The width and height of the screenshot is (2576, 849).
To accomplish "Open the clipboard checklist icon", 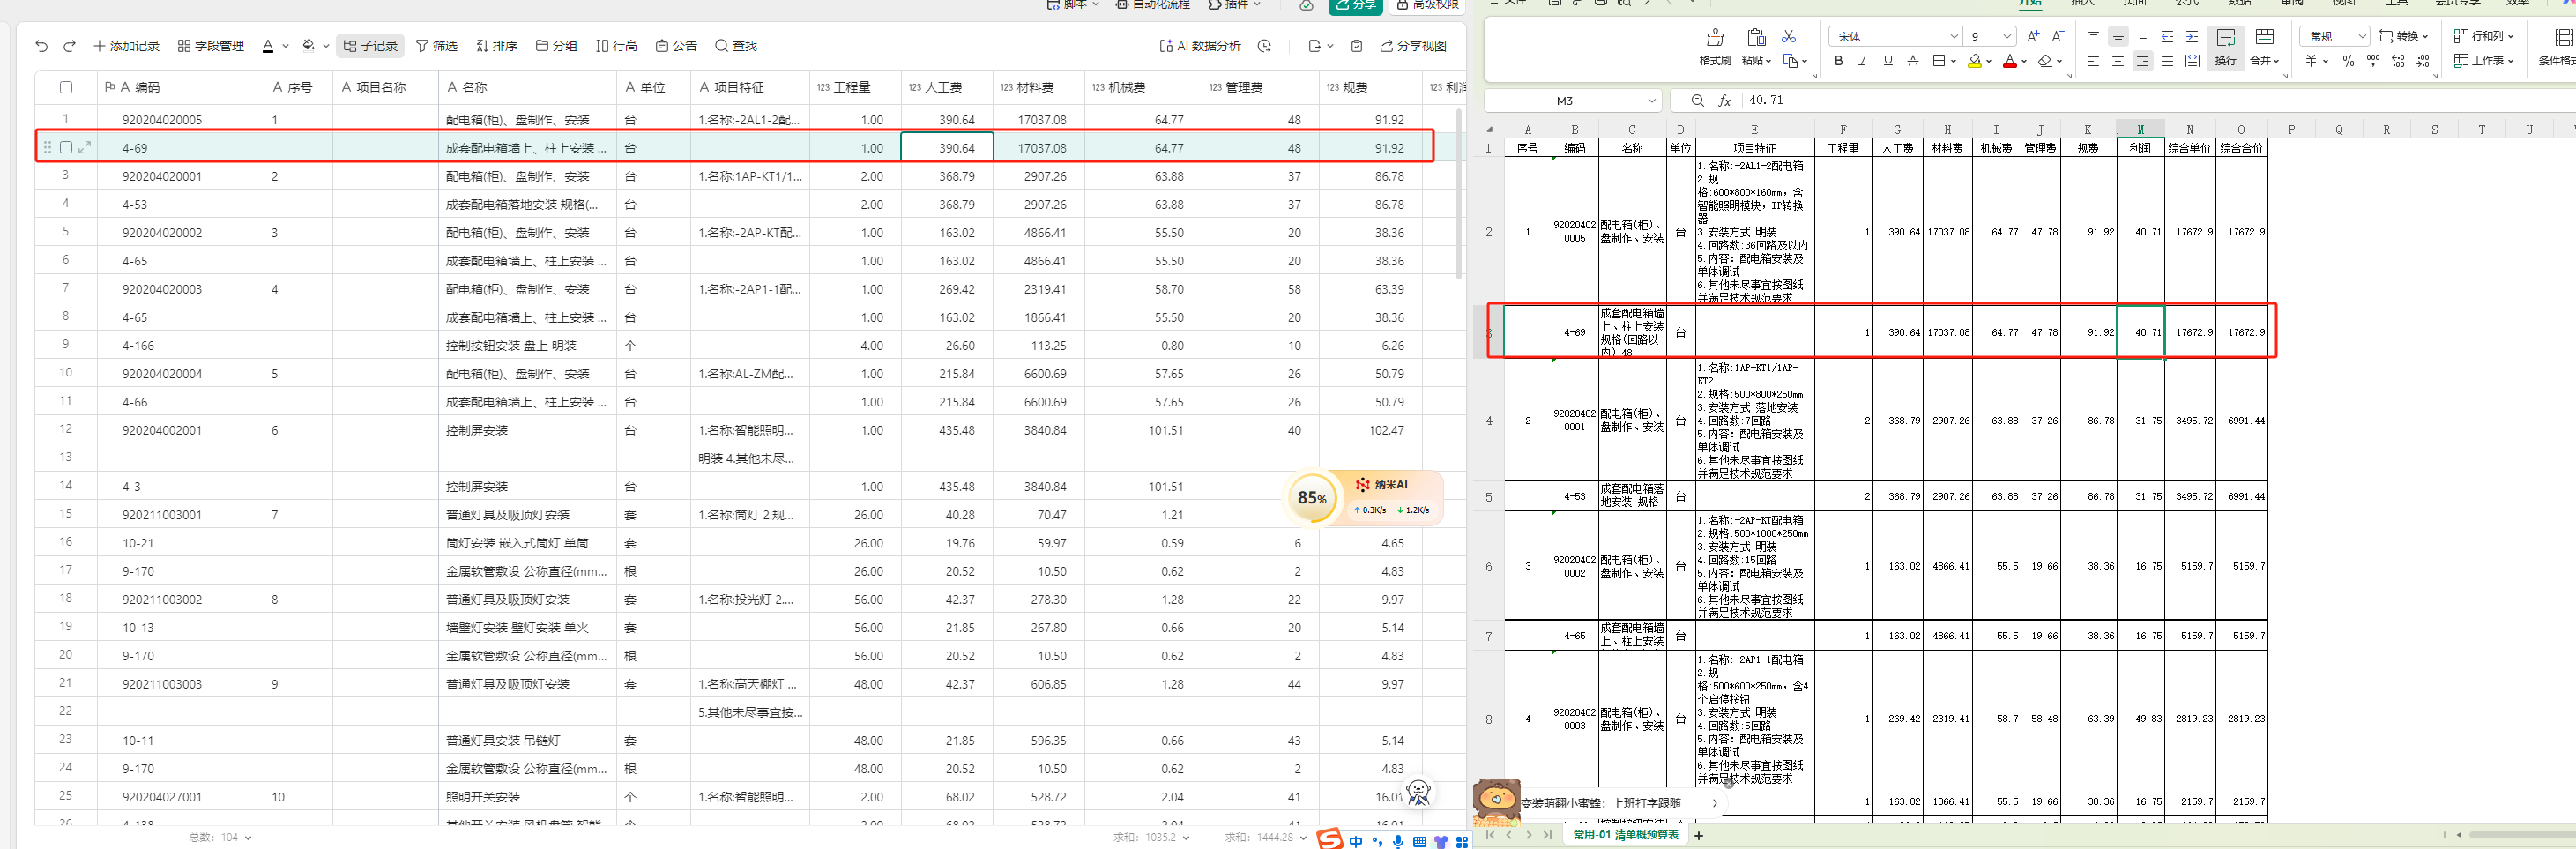I will click(1356, 46).
